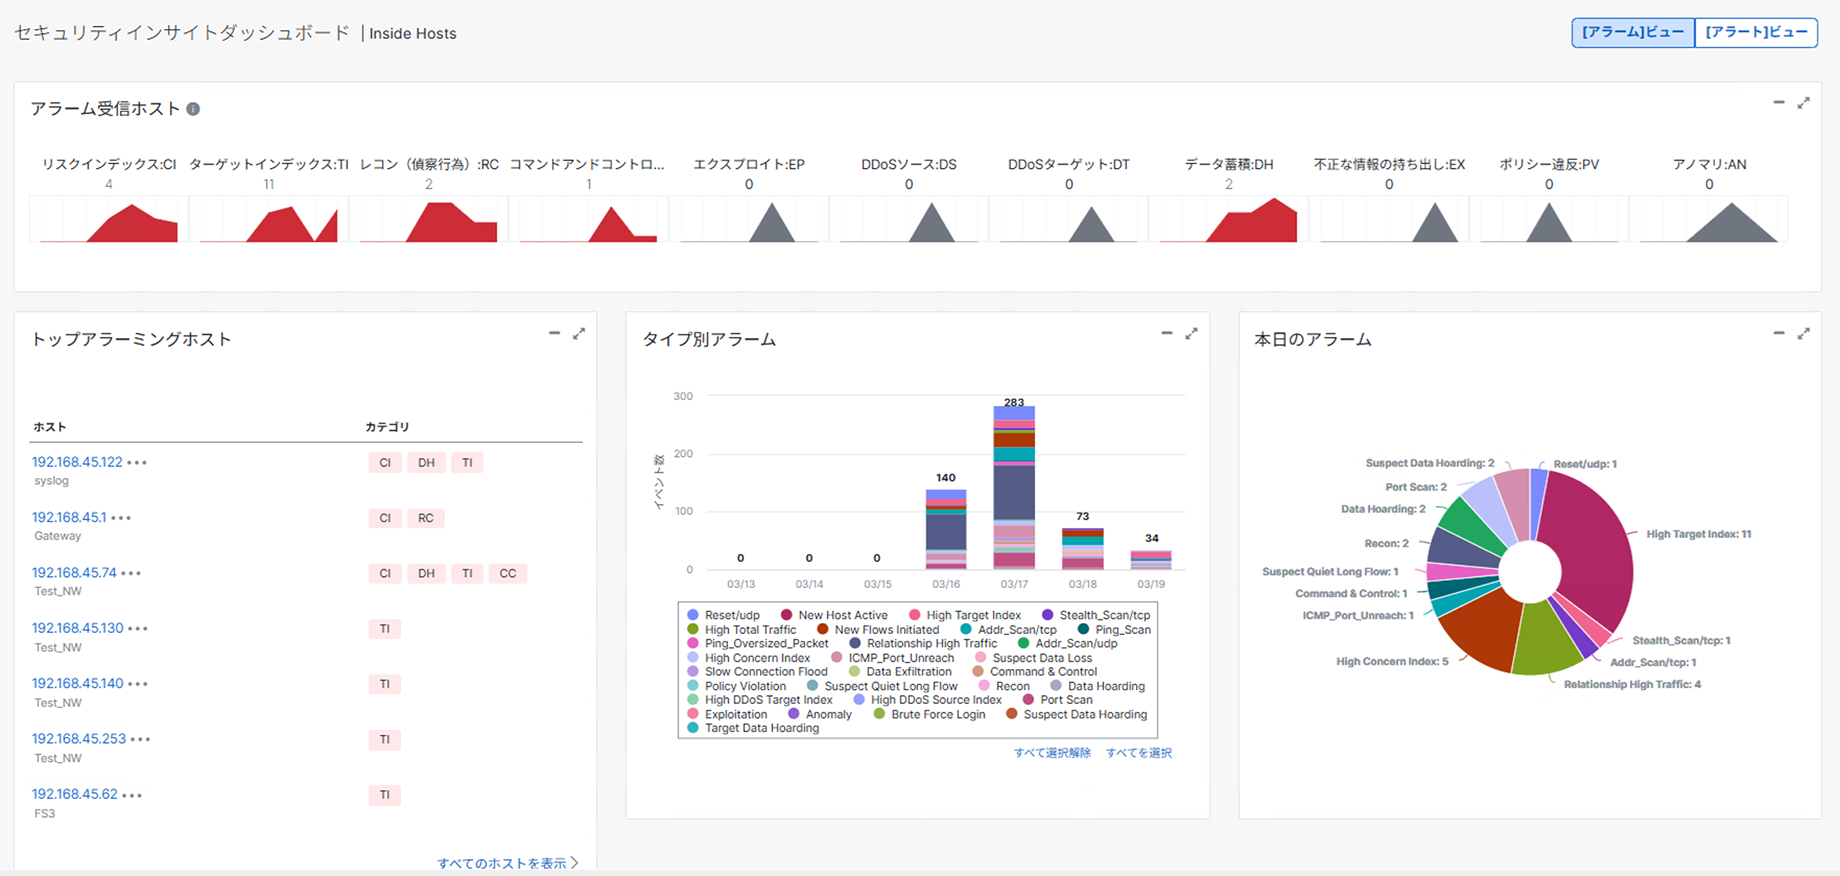Click the 03/17 stacked bar totaling 283
Screen dimensions: 1840x876
point(1014,488)
